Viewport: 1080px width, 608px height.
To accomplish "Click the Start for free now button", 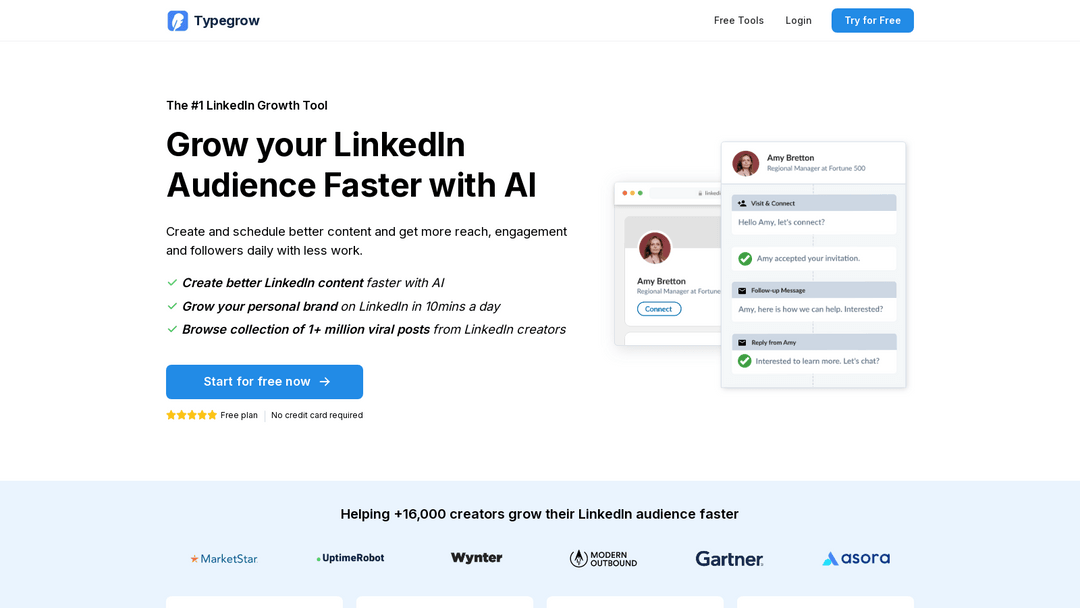I will (264, 381).
